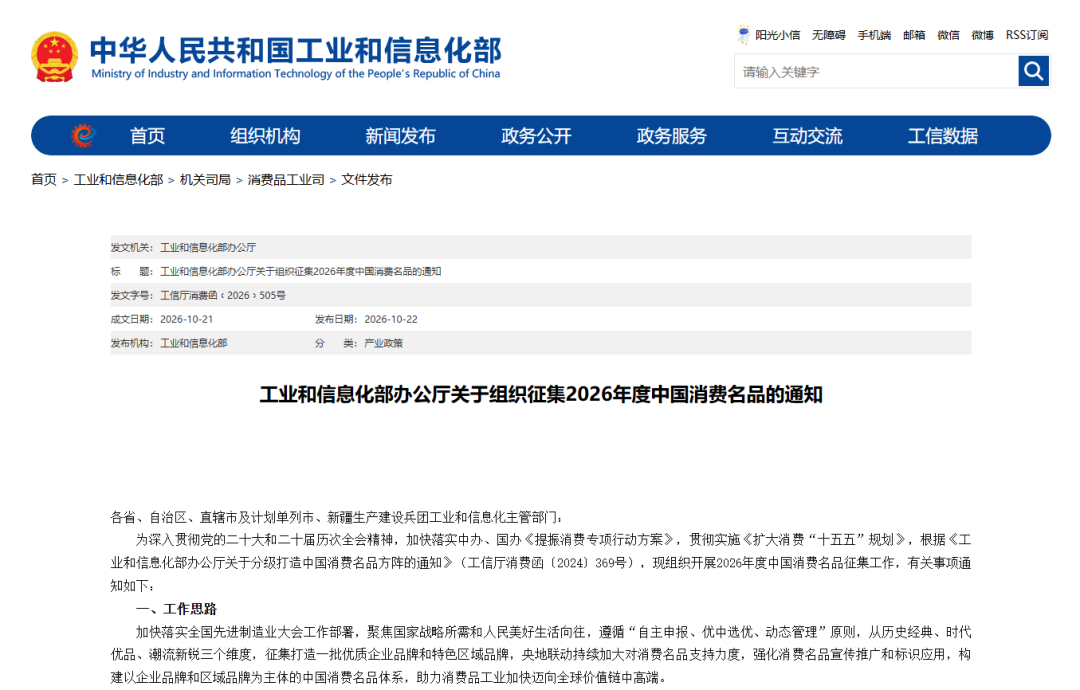The width and height of the screenshot is (1080, 690).
Task: Click the 阳光小信 robot mascot icon
Action: click(743, 34)
